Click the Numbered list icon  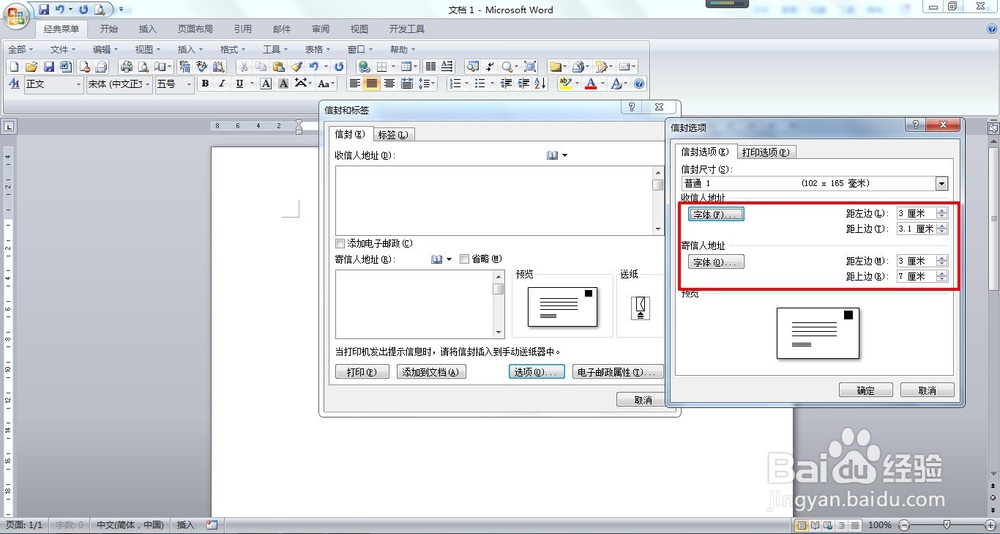(455, 84)
